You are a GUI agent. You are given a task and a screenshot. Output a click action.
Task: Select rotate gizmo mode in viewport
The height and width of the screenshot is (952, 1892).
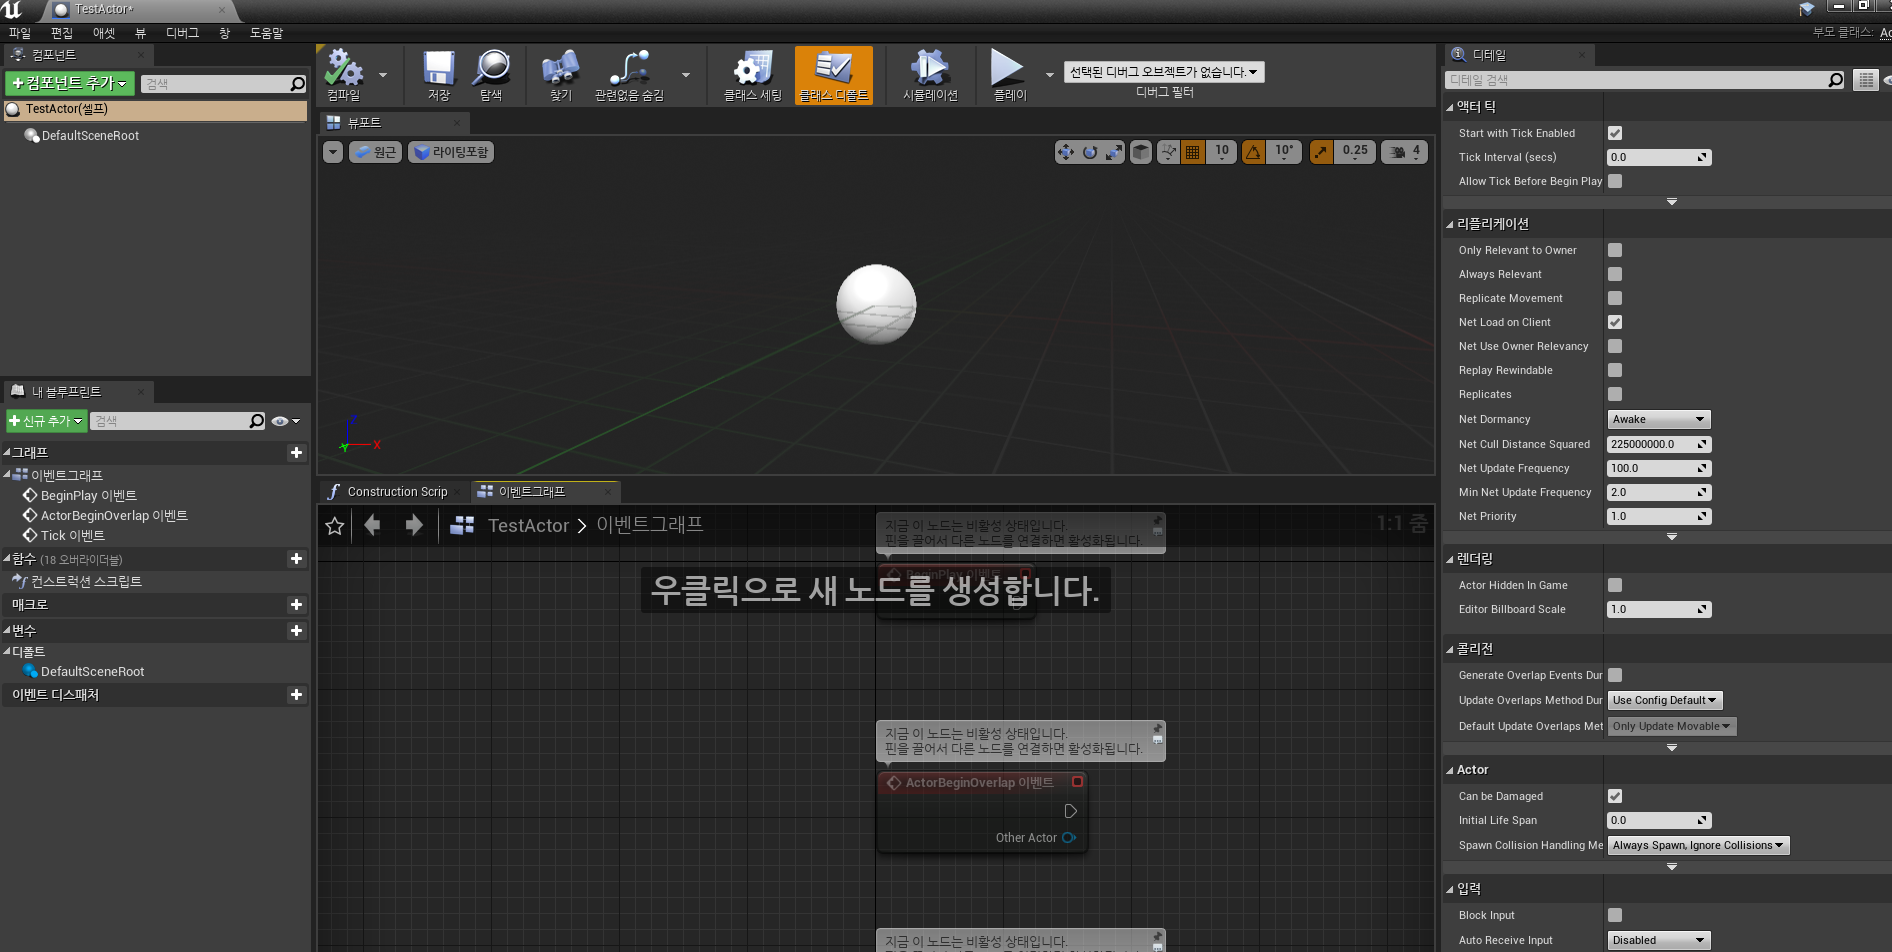coord(1090,152)
